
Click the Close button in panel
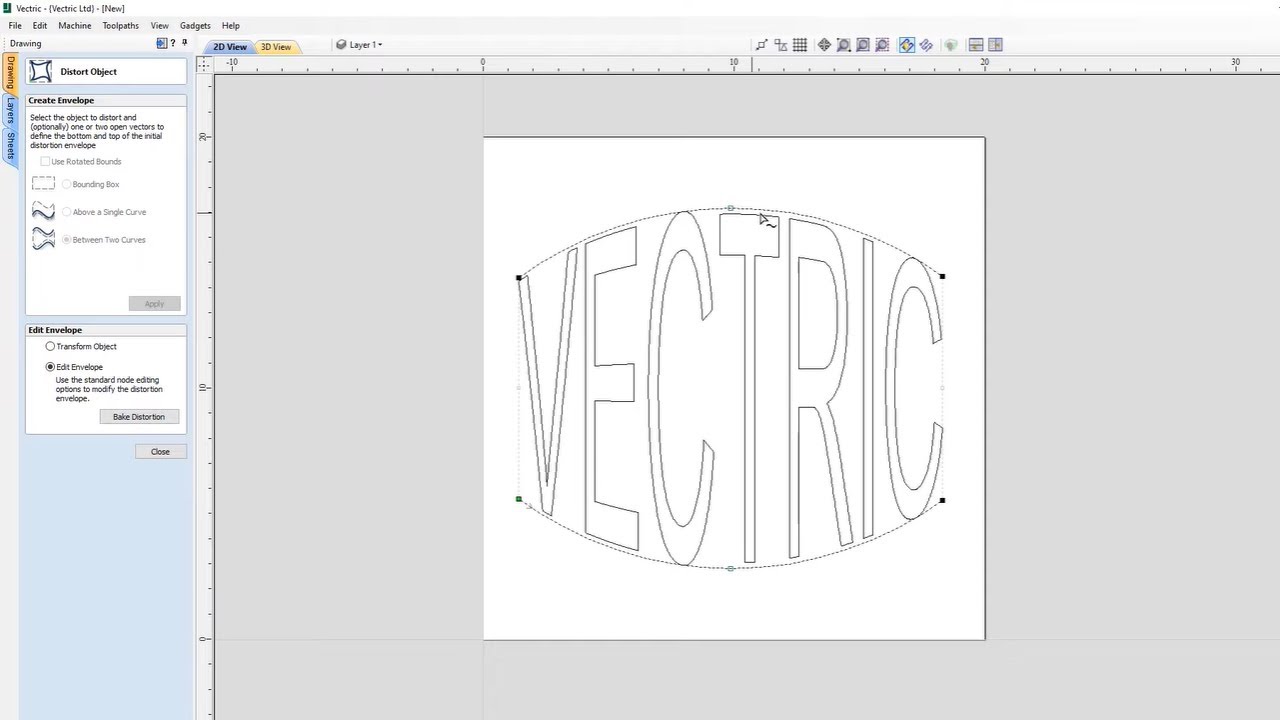[160, 452]
